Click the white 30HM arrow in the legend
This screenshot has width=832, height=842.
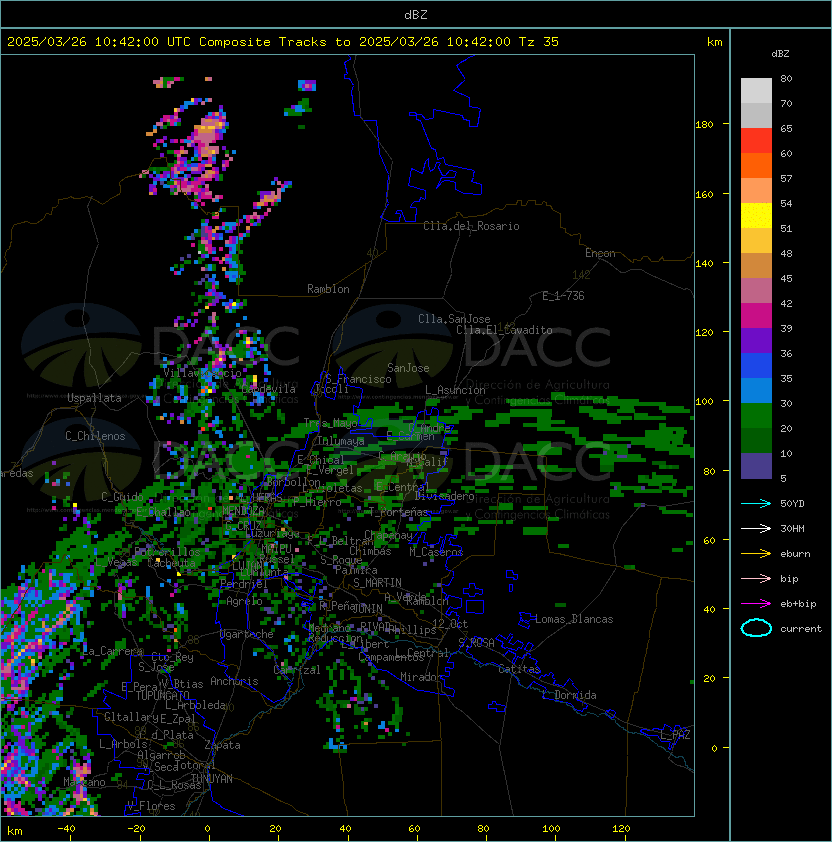click(756, 529)
